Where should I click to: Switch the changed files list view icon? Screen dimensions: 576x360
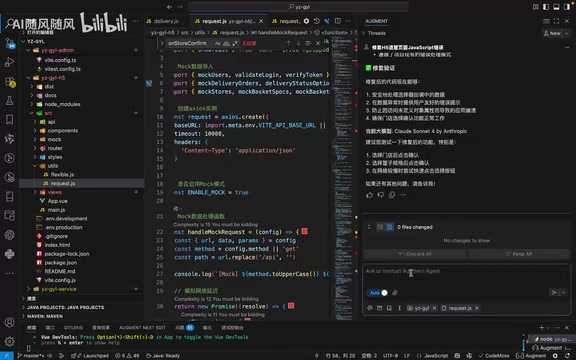pos(380,227)
